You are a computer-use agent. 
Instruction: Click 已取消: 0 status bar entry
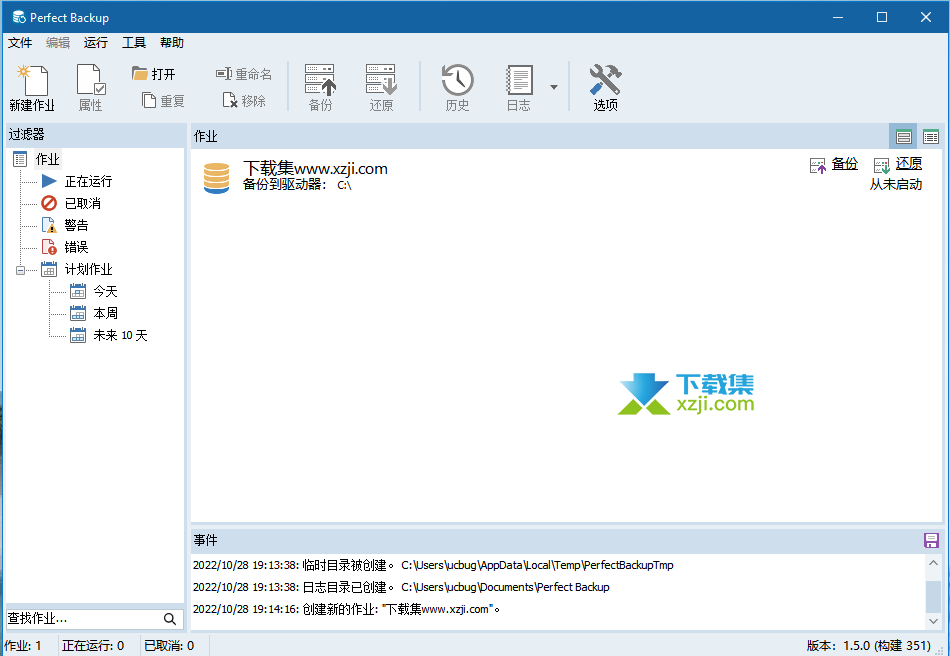coord(169,646)
